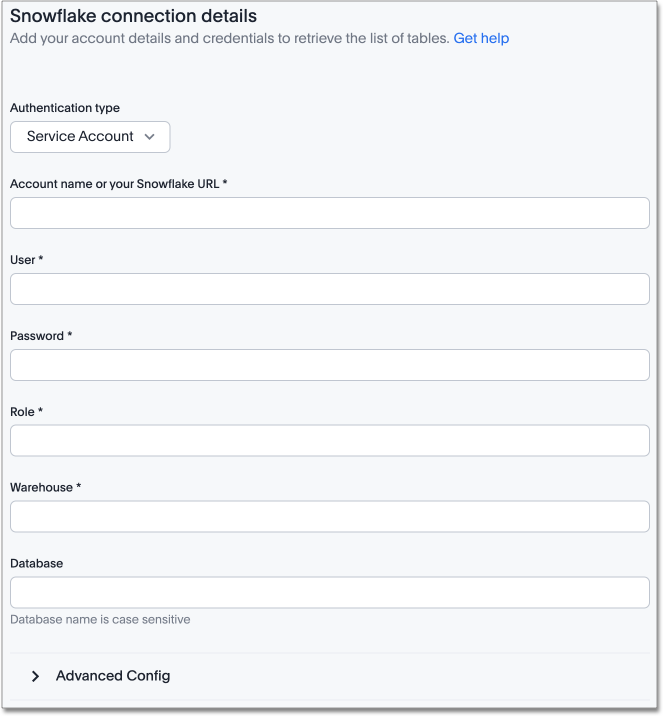The width and height of the screenshot is (663, 716).
Task: Click the Warehouse field label
Action: click(x=45, y=488)
